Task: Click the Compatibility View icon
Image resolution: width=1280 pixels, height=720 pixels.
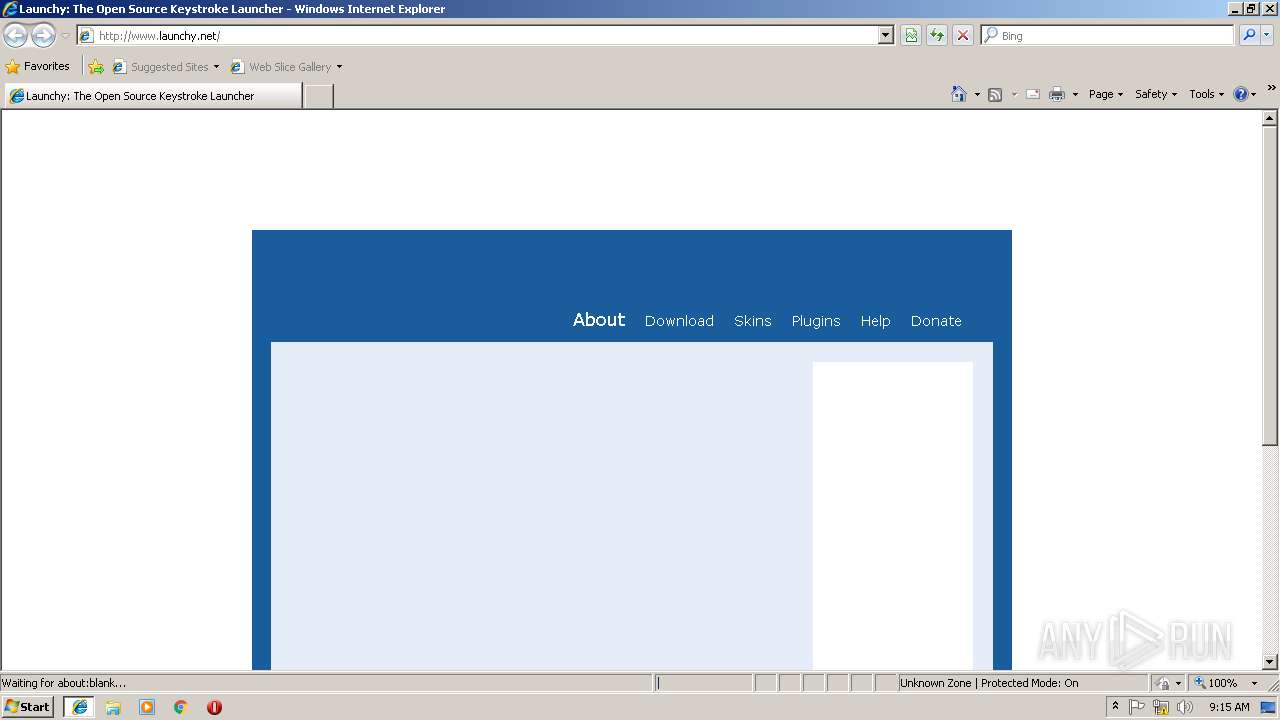Action: 911,35
